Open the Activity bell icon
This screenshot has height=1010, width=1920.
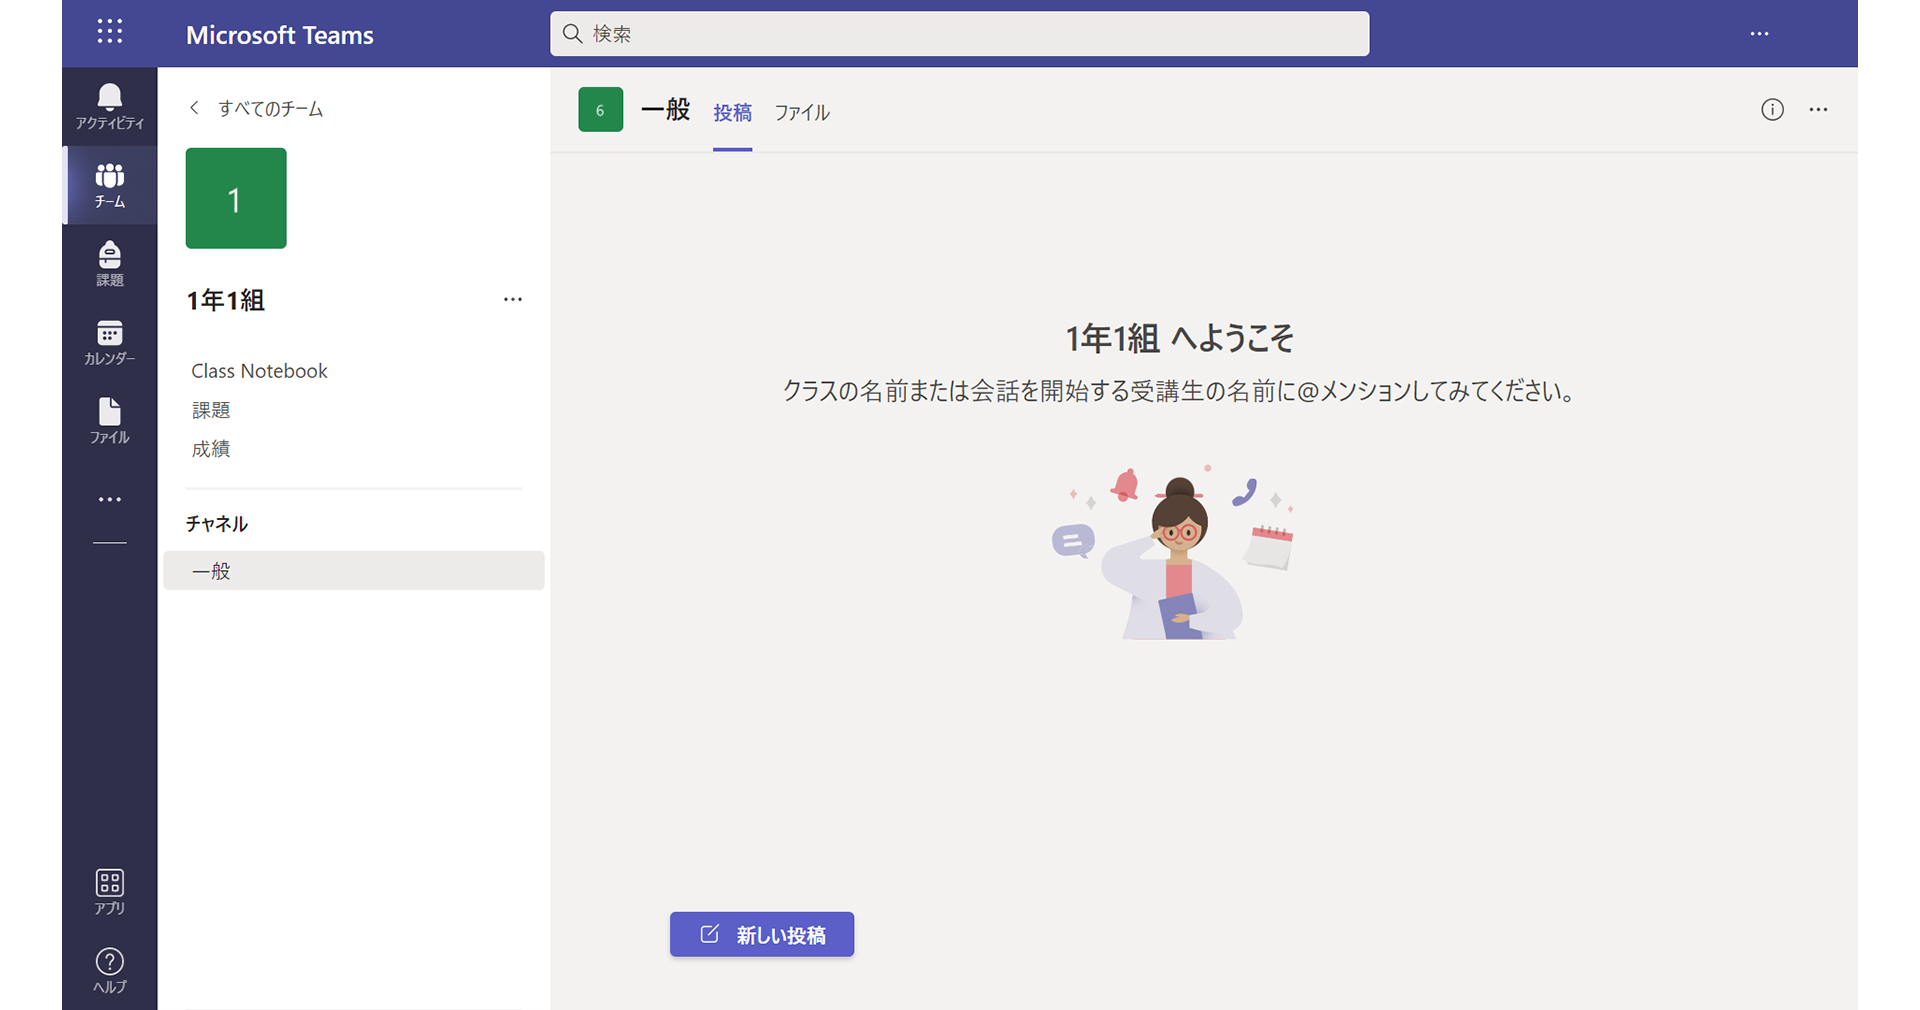(x=110, y=106)
